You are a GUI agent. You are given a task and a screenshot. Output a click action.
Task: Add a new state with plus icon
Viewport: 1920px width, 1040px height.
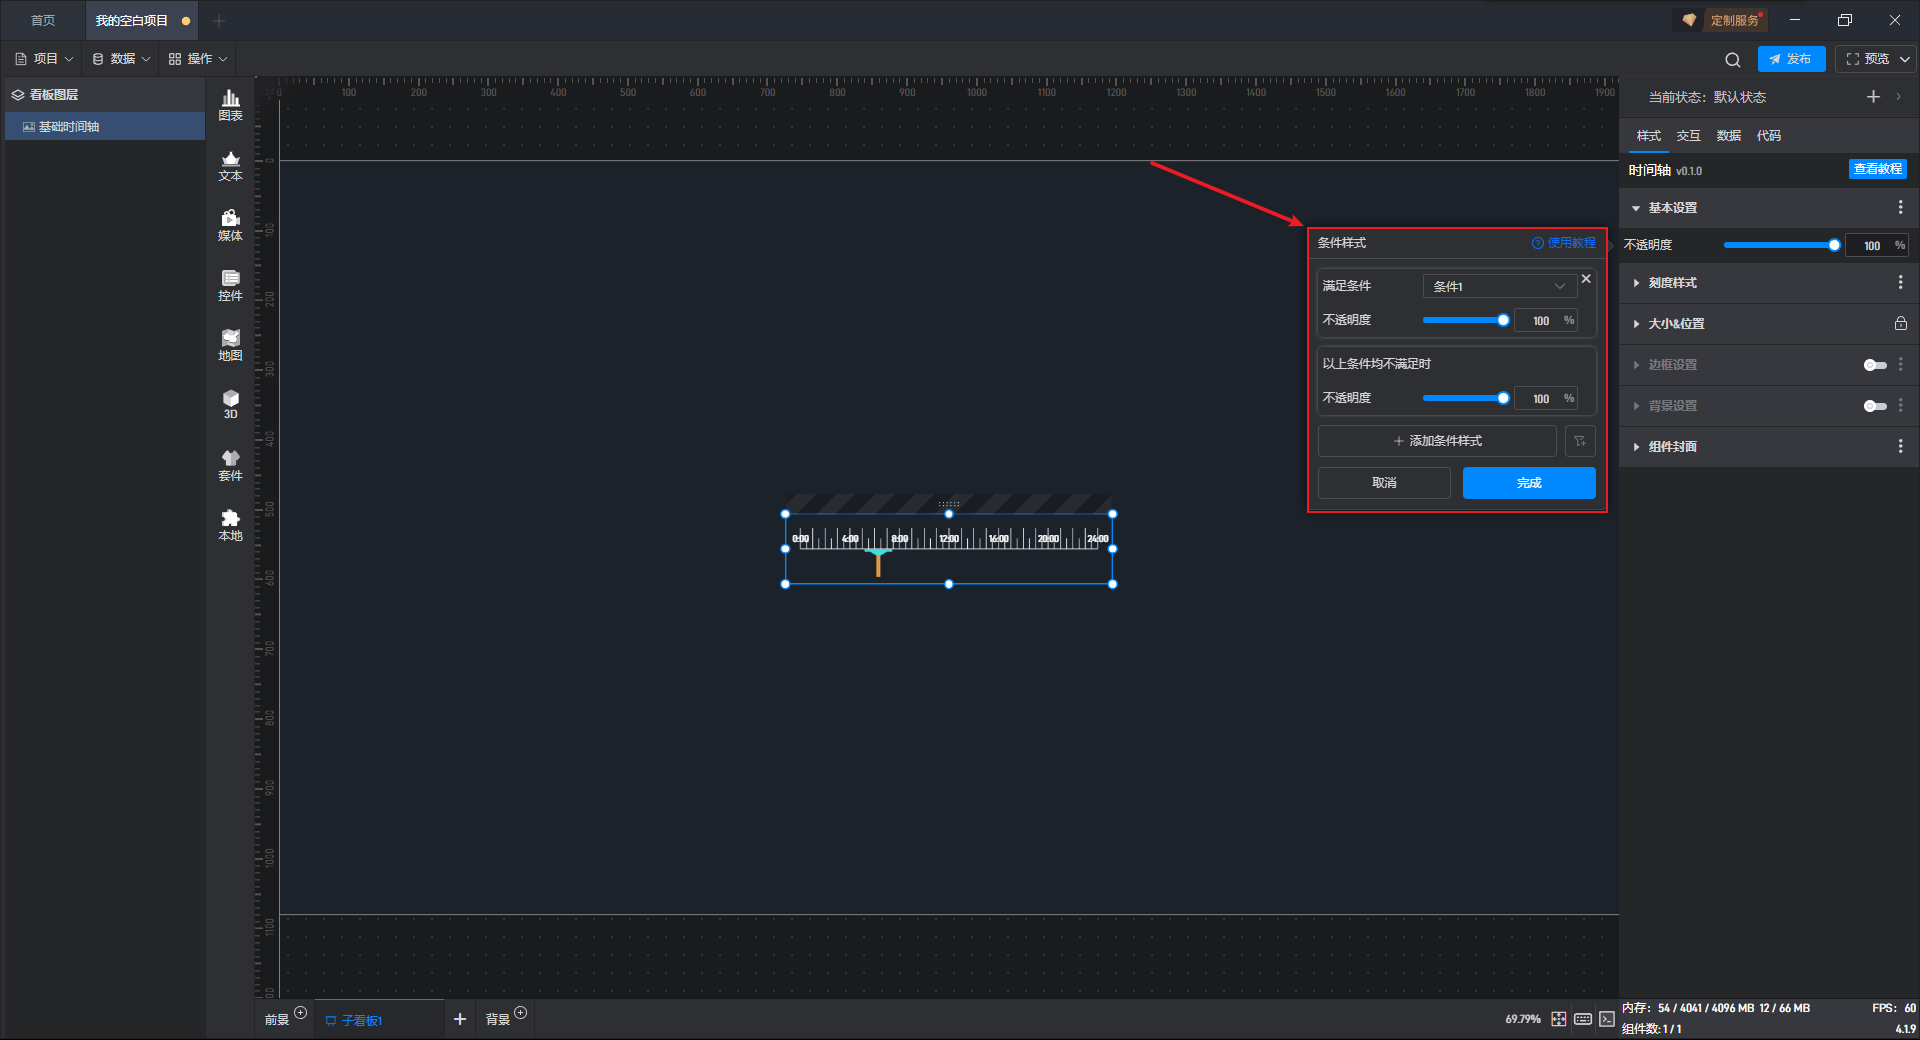[x=1873, y=97]
